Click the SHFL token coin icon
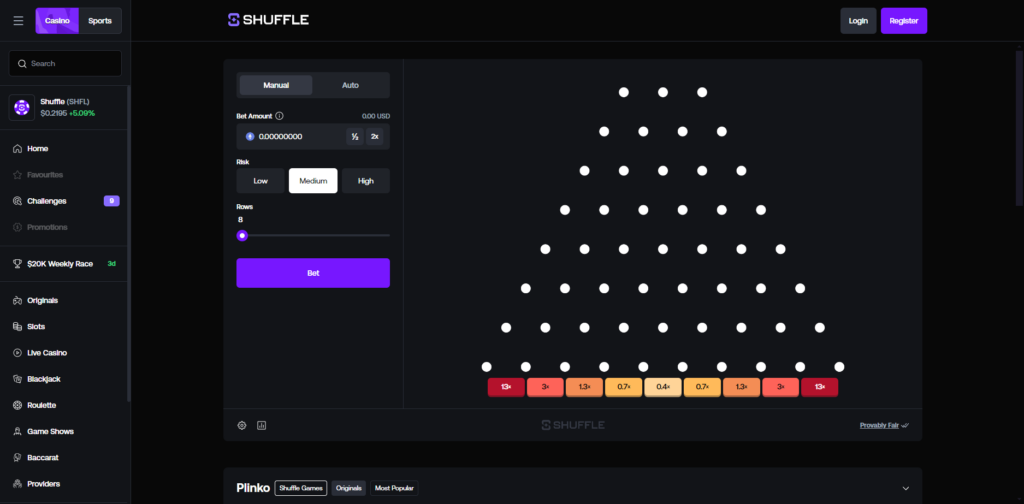 coord(22,107)
